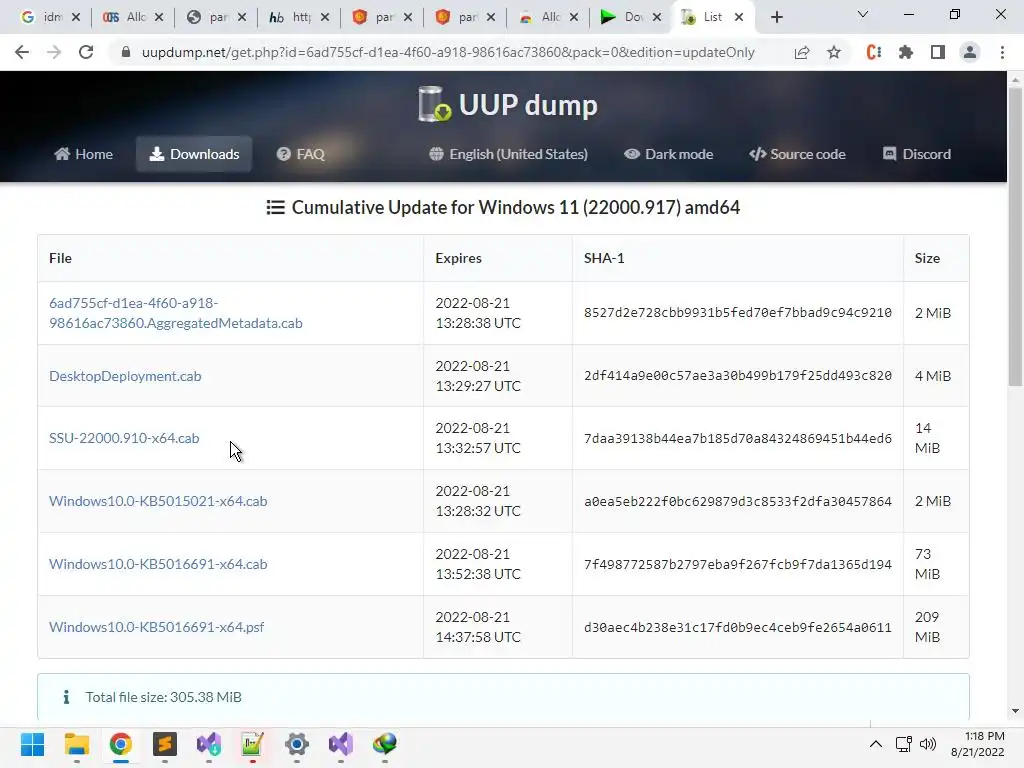Open Settings gear from the taskbar
The image size is (1024, 768).
pos(296,744)
